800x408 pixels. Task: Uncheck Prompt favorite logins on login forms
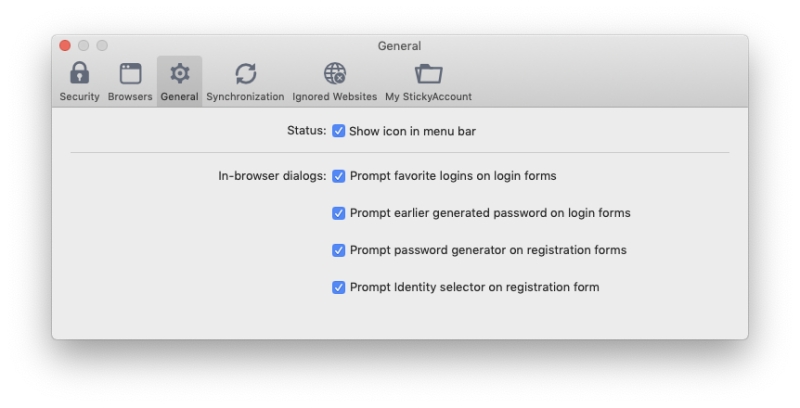coord(338,176)
